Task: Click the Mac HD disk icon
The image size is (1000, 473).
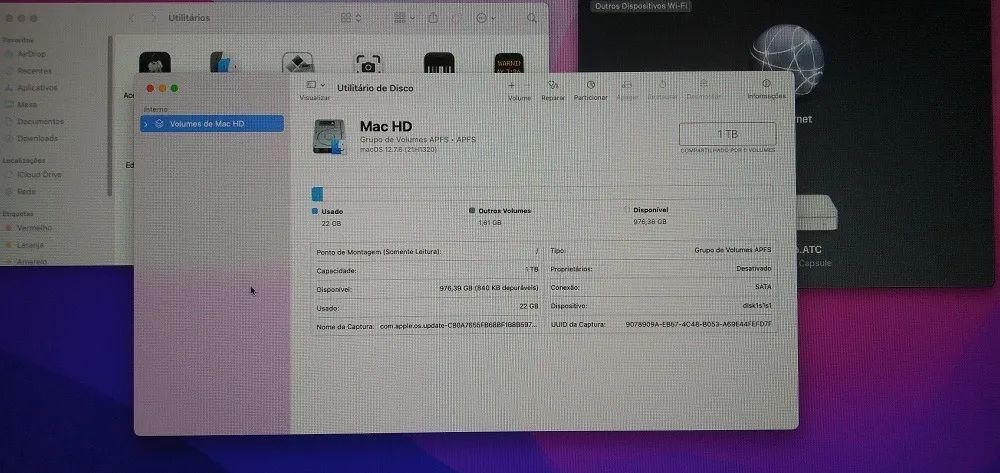Action: [330, 136]
